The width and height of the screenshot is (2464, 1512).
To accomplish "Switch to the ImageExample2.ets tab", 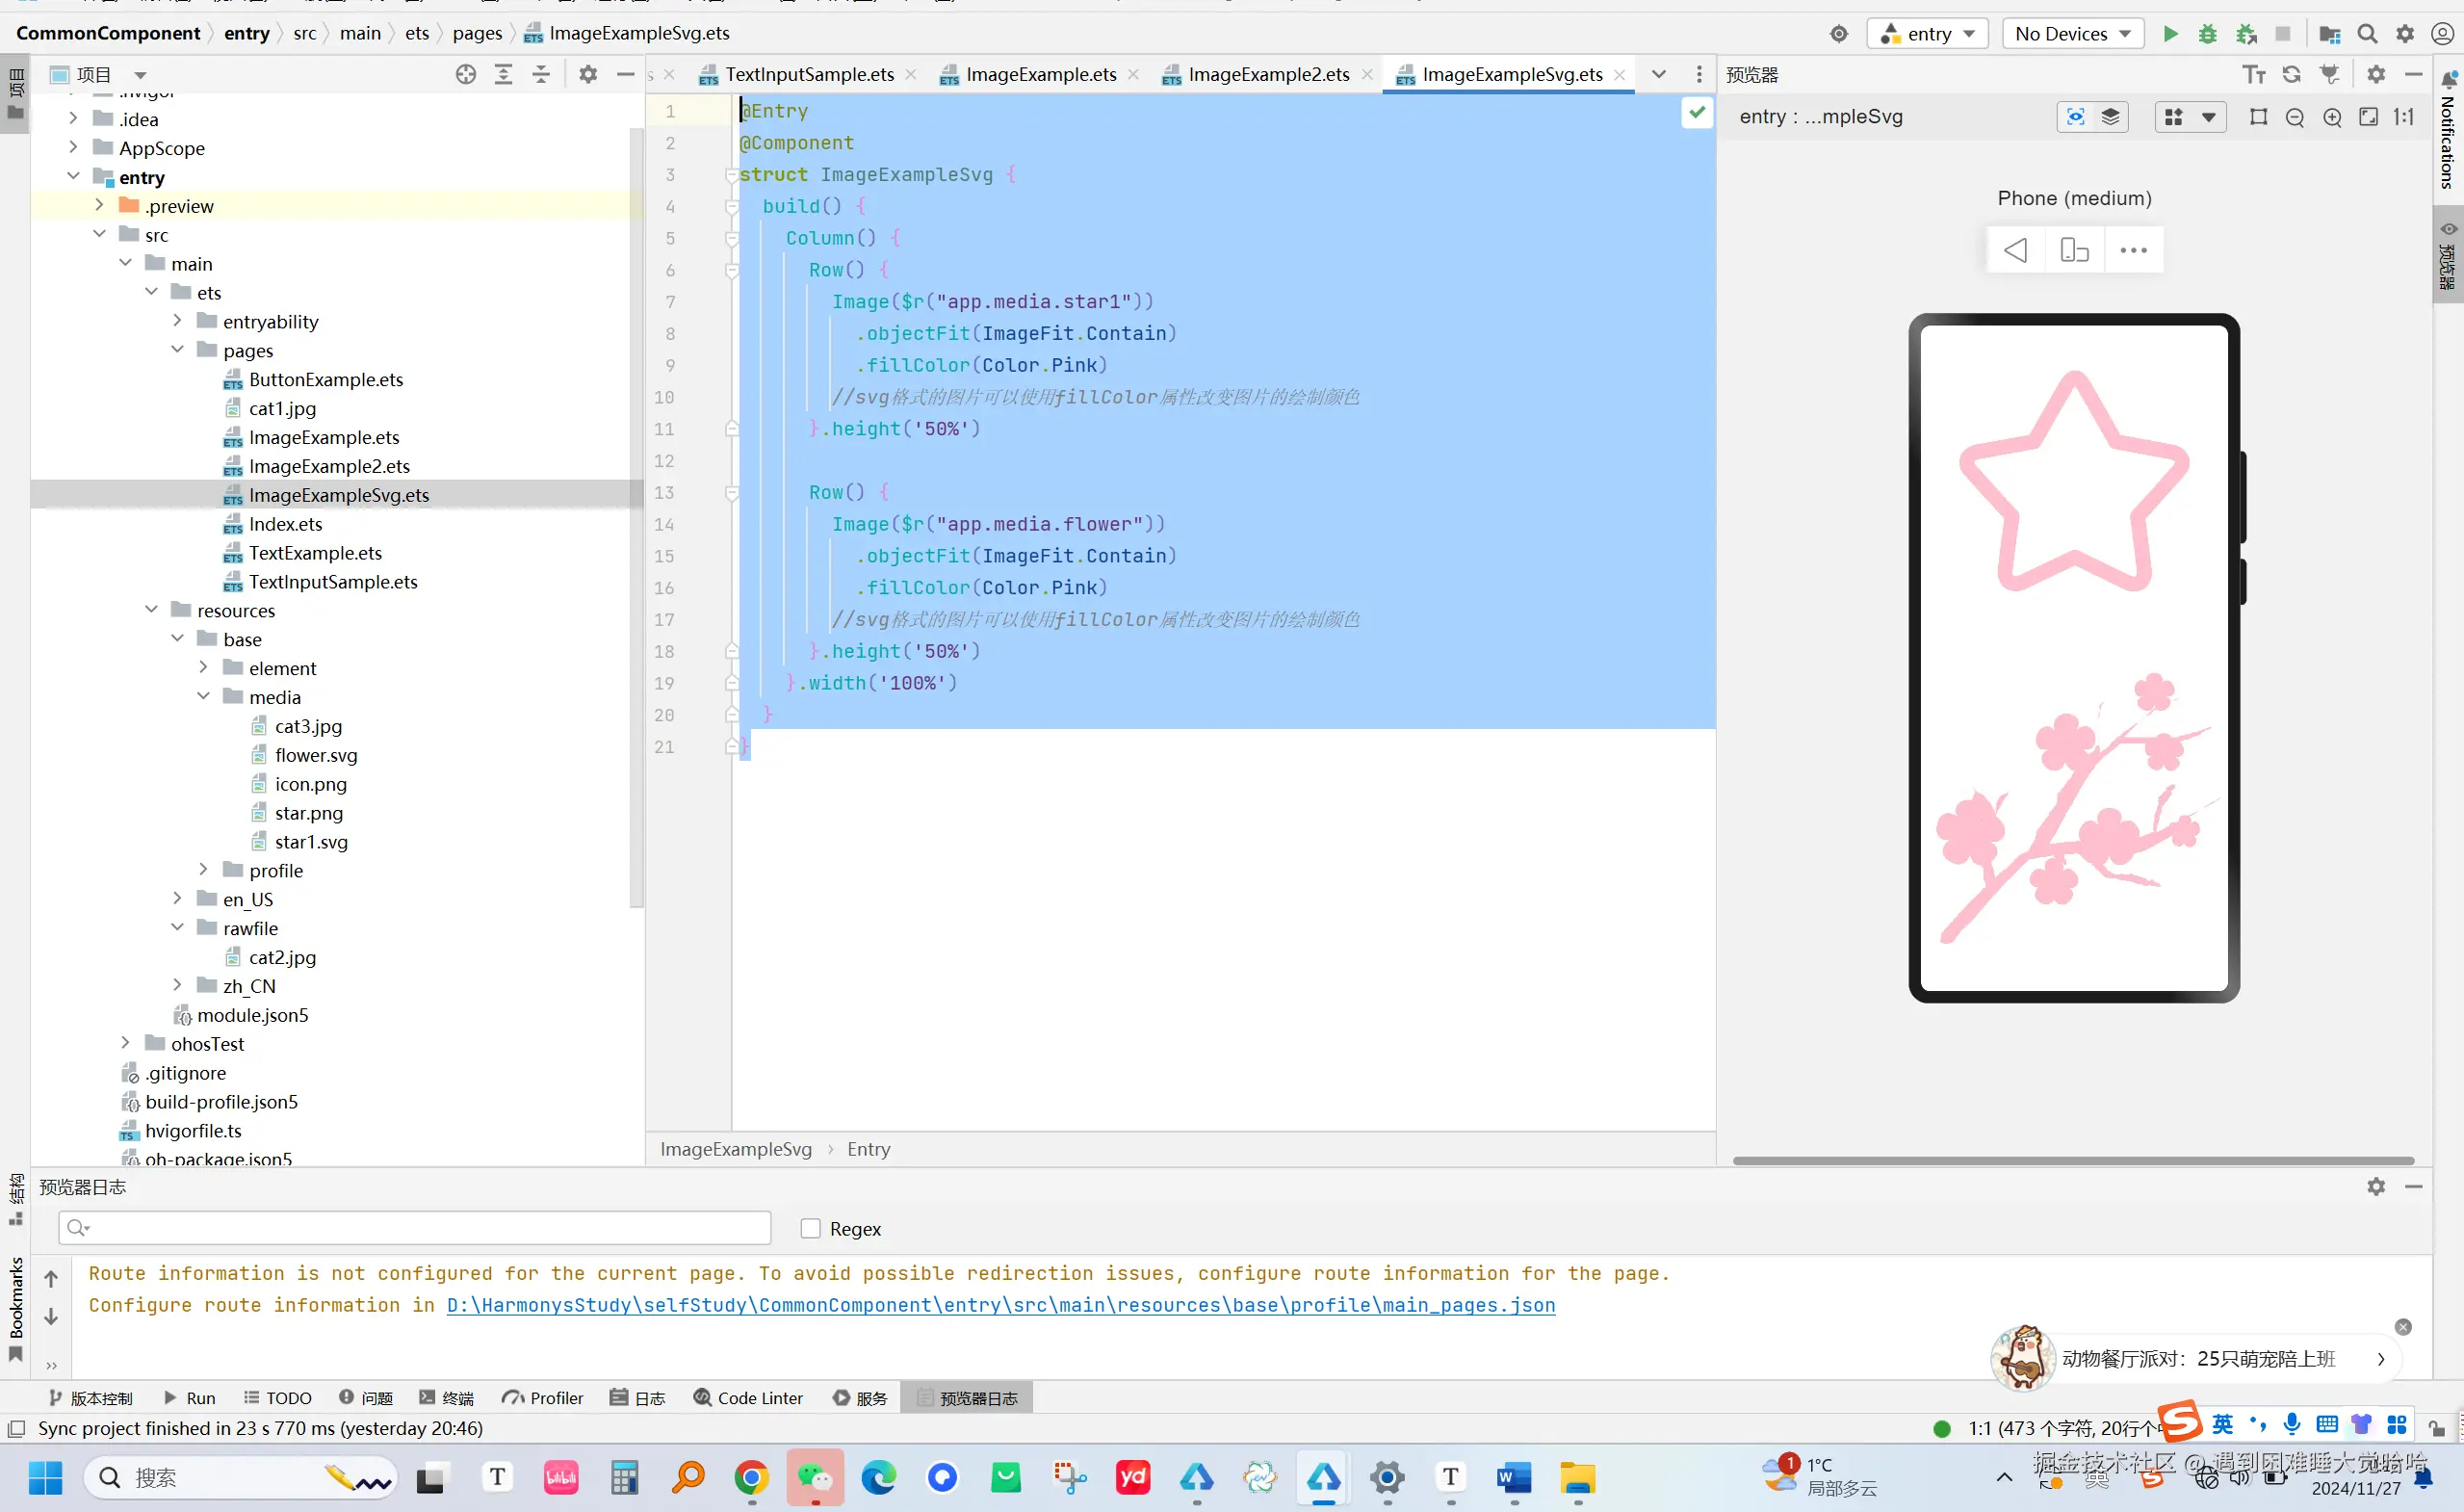I will pos(1268,74).
